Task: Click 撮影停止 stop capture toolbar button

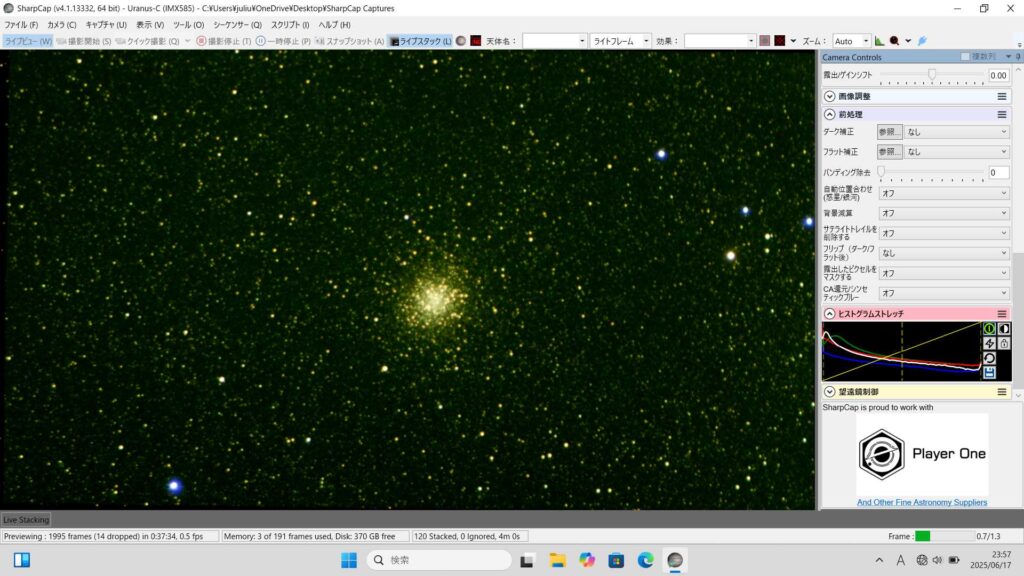Action: click(x=224, y=41)
